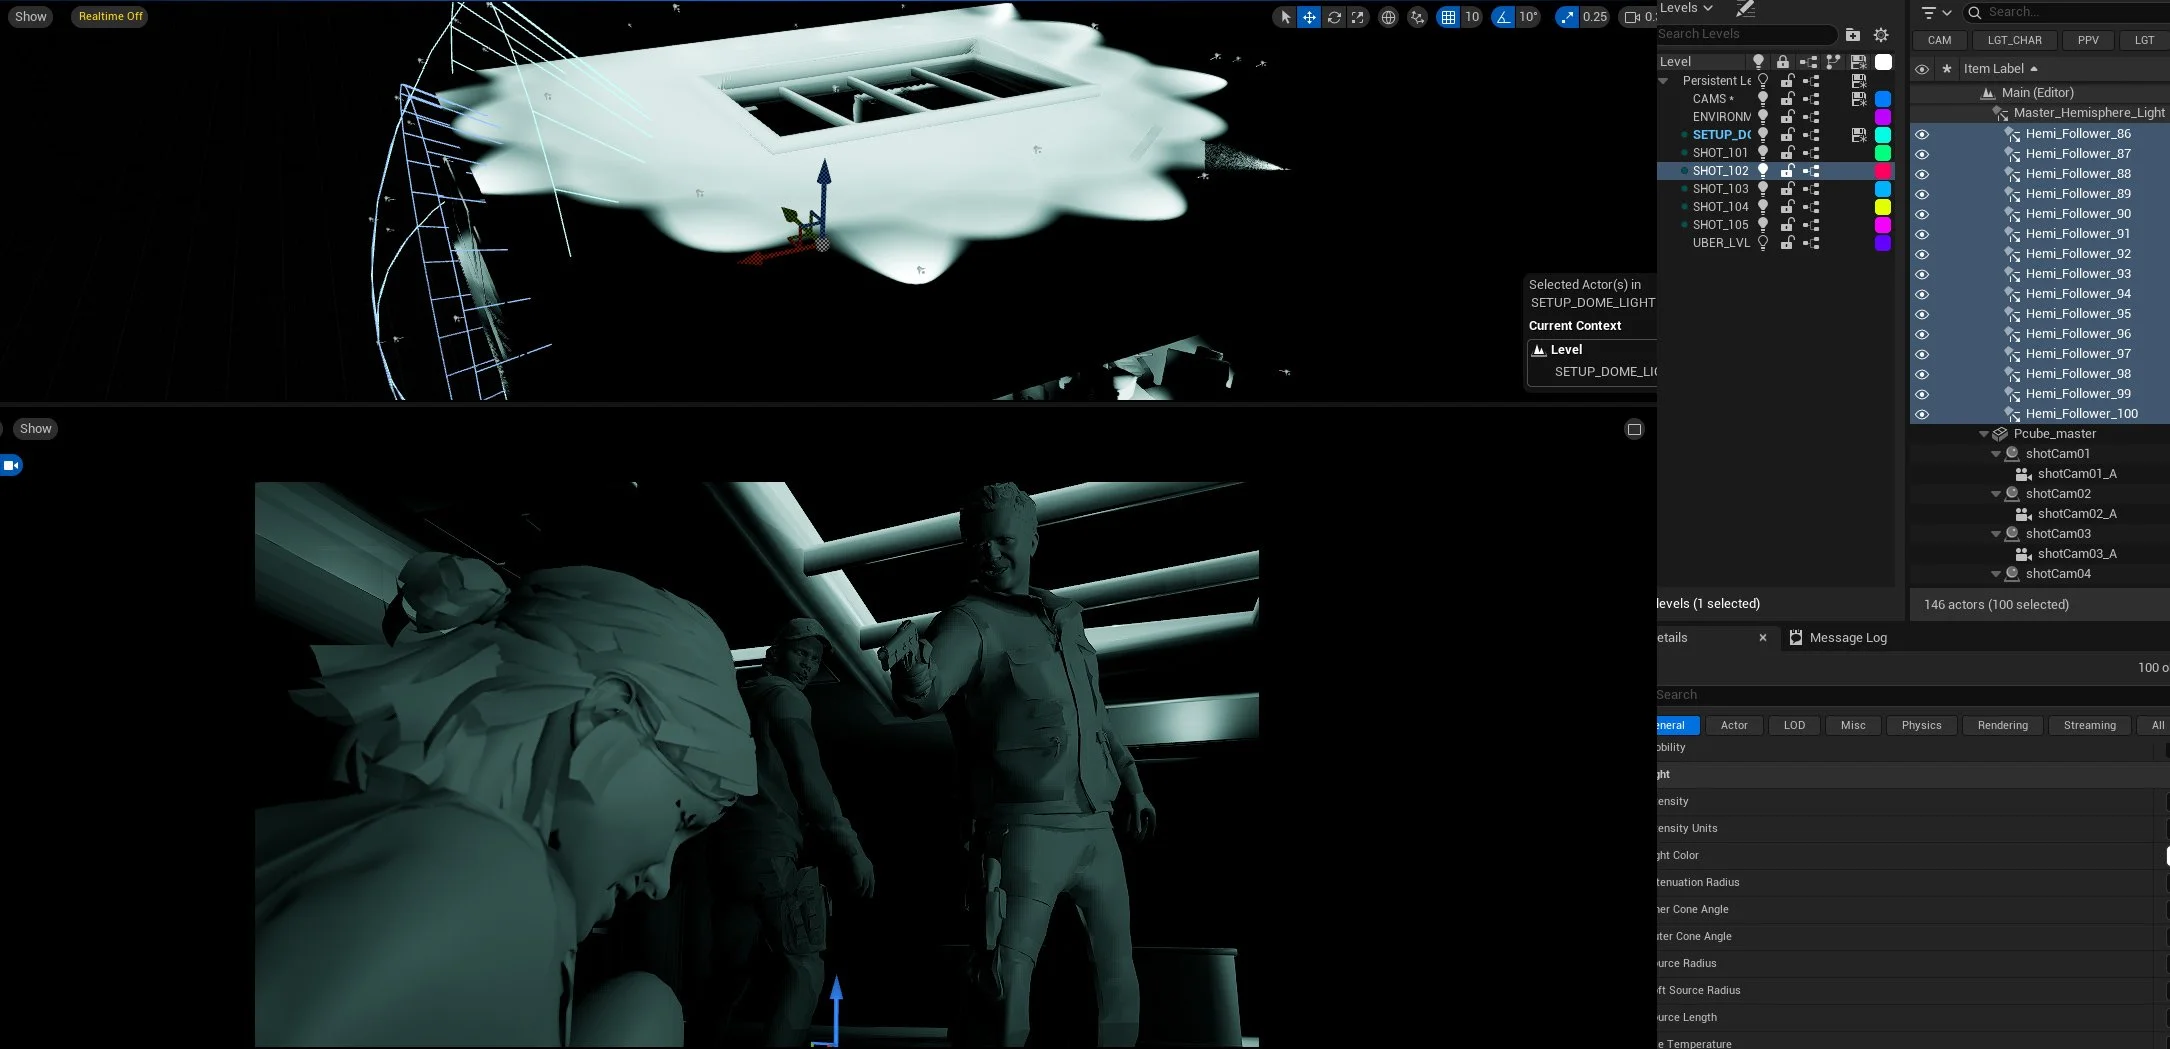Click the eye visibility column header
The width and height of the screenshot is (2170, 1049).
click(1922, 70)
